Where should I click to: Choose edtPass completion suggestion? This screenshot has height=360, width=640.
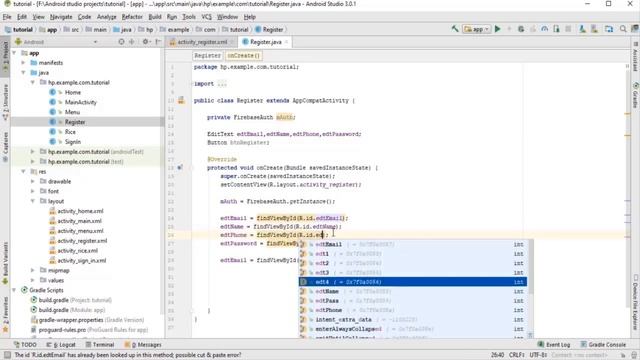[413, 301]
